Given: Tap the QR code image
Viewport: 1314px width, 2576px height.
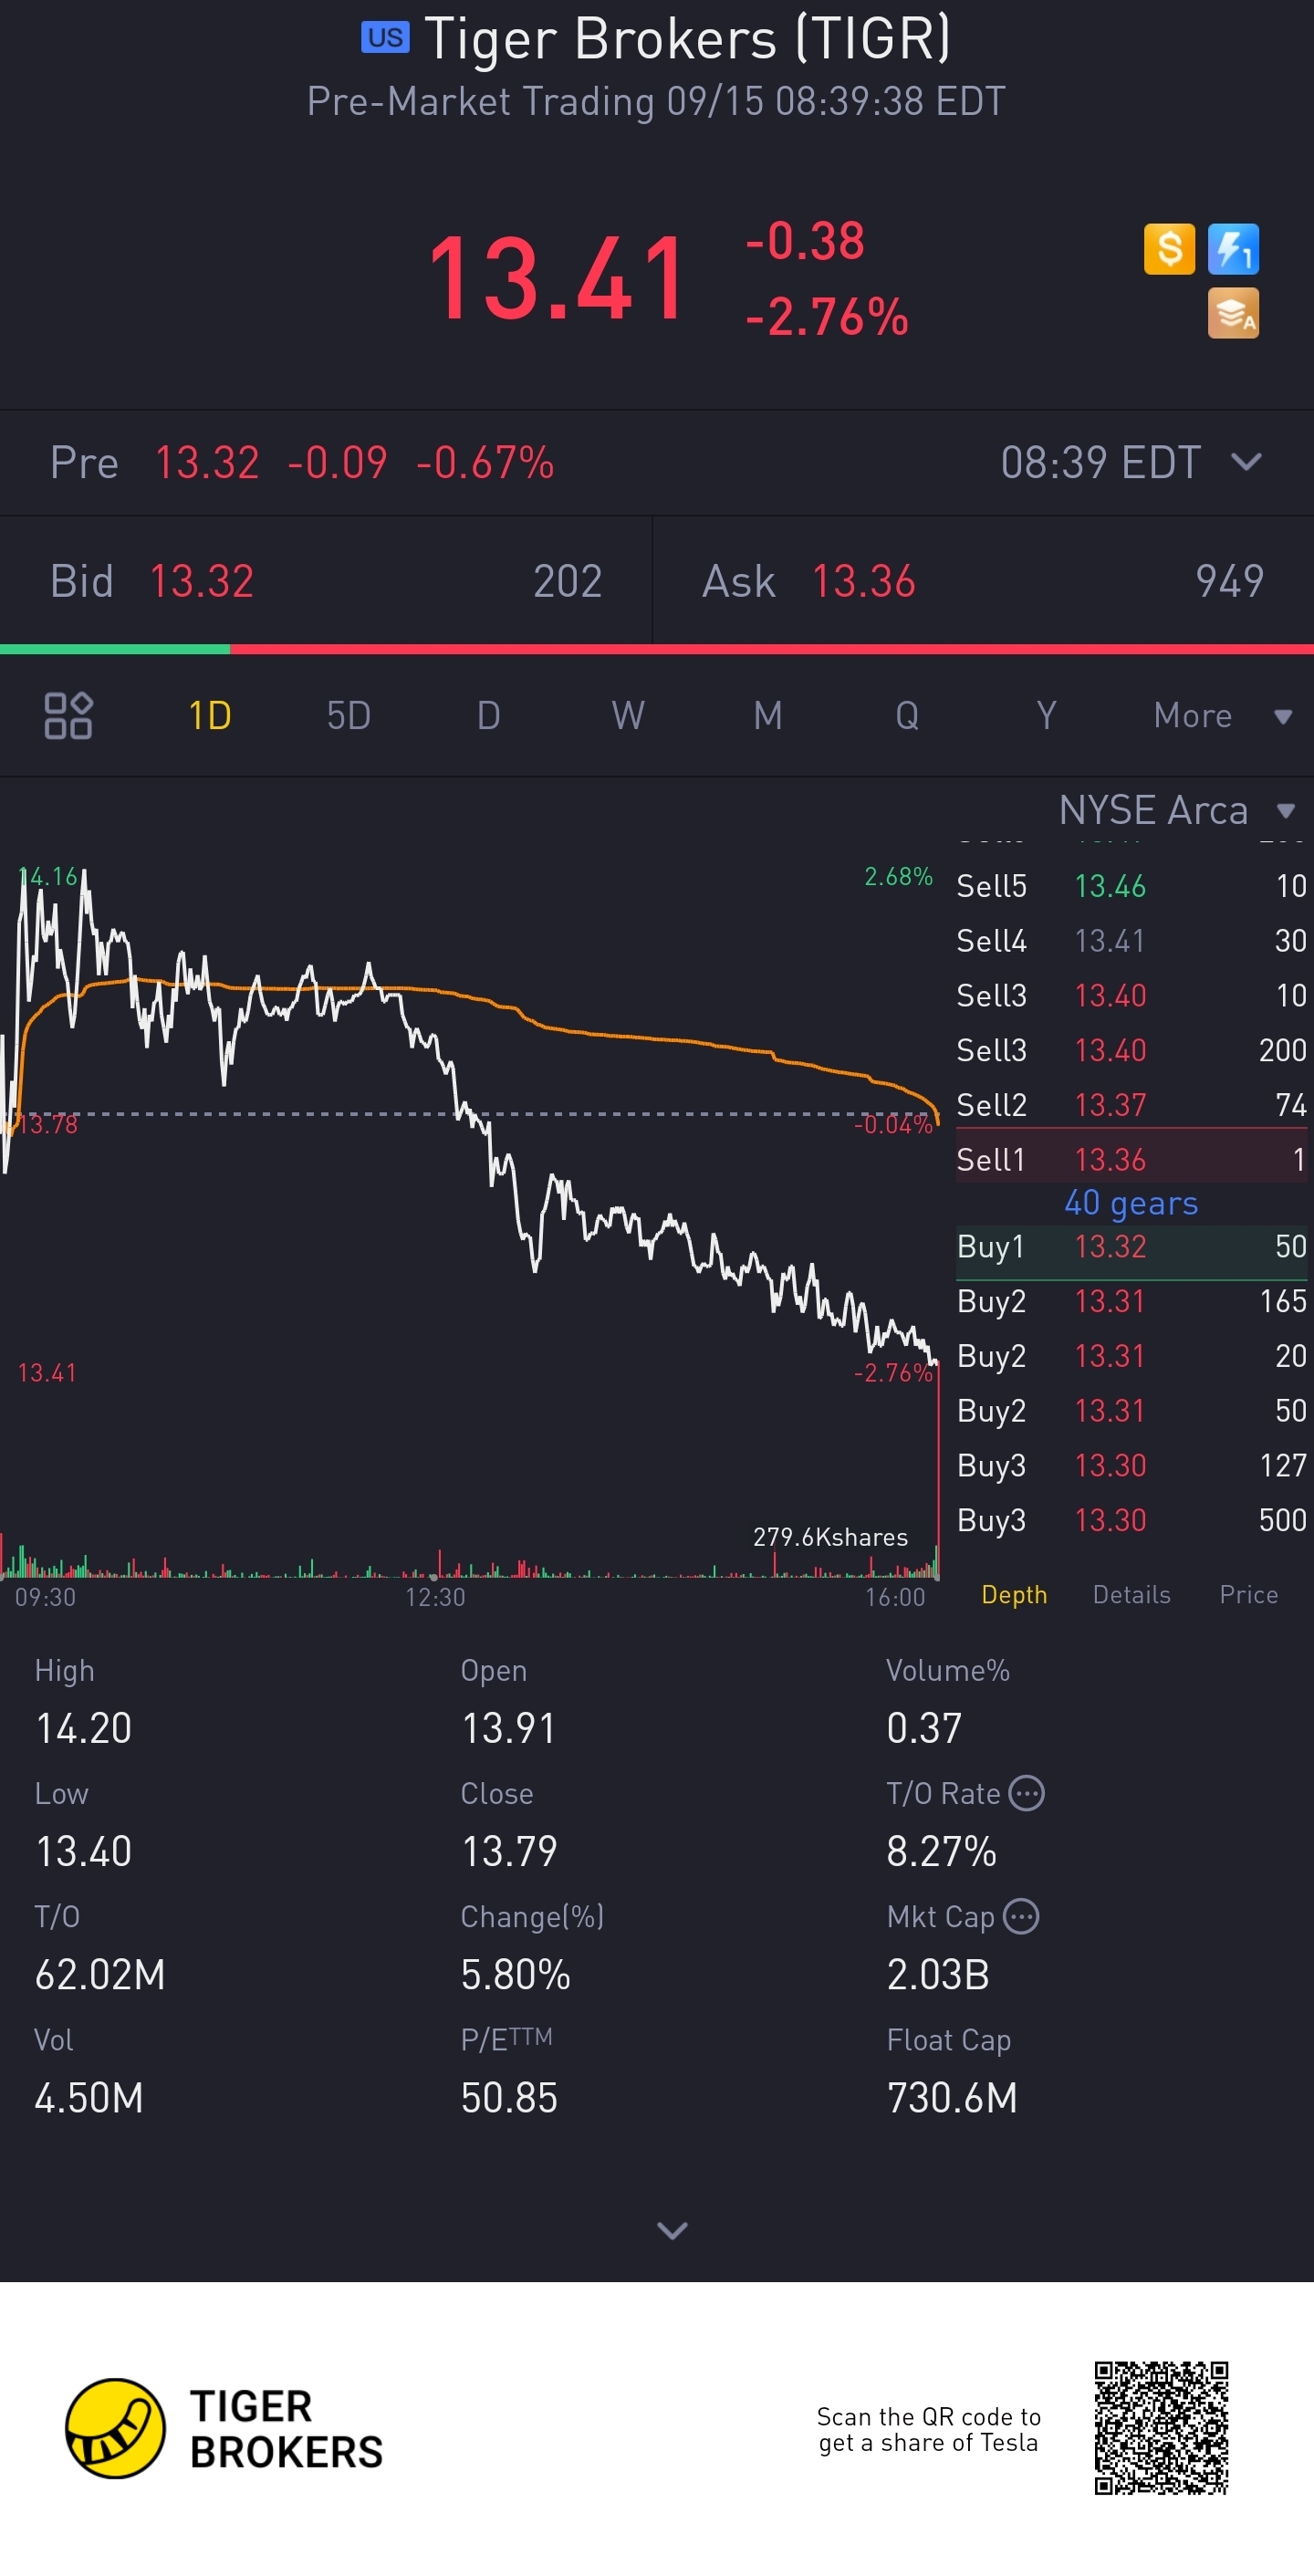Looking at the screenshot, I should coord(1161,2428).
